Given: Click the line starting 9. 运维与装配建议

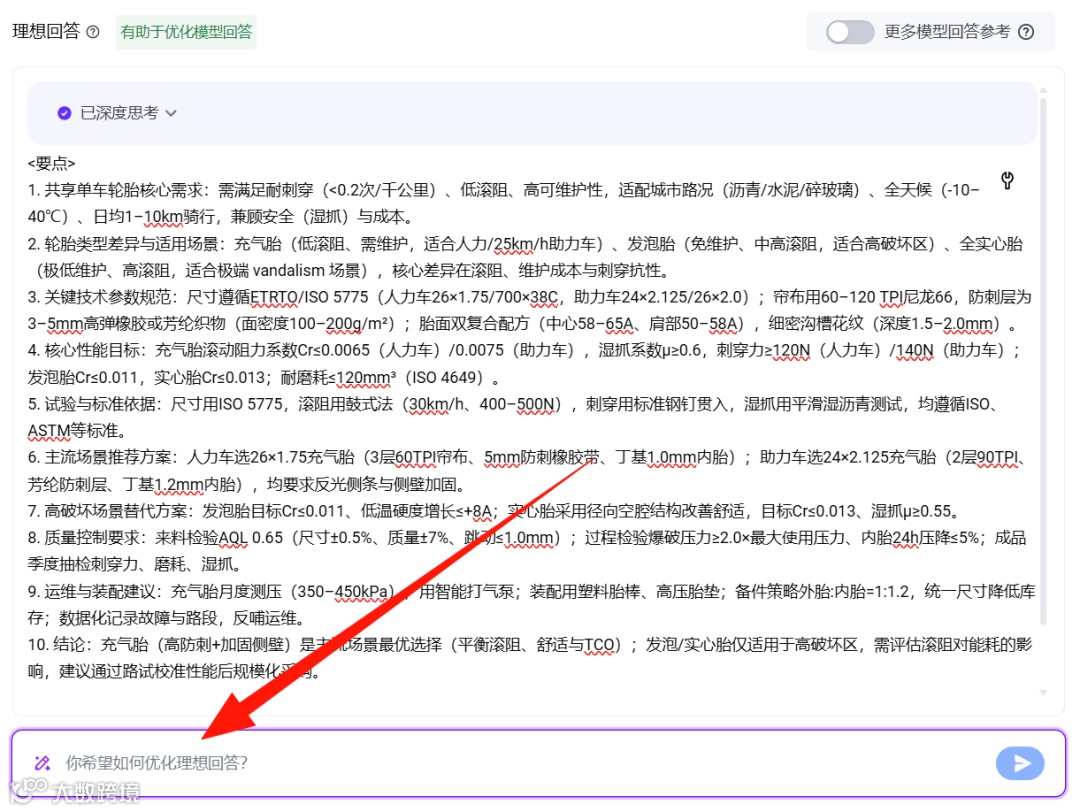Looking at the screenshot, I should (532, 592).
